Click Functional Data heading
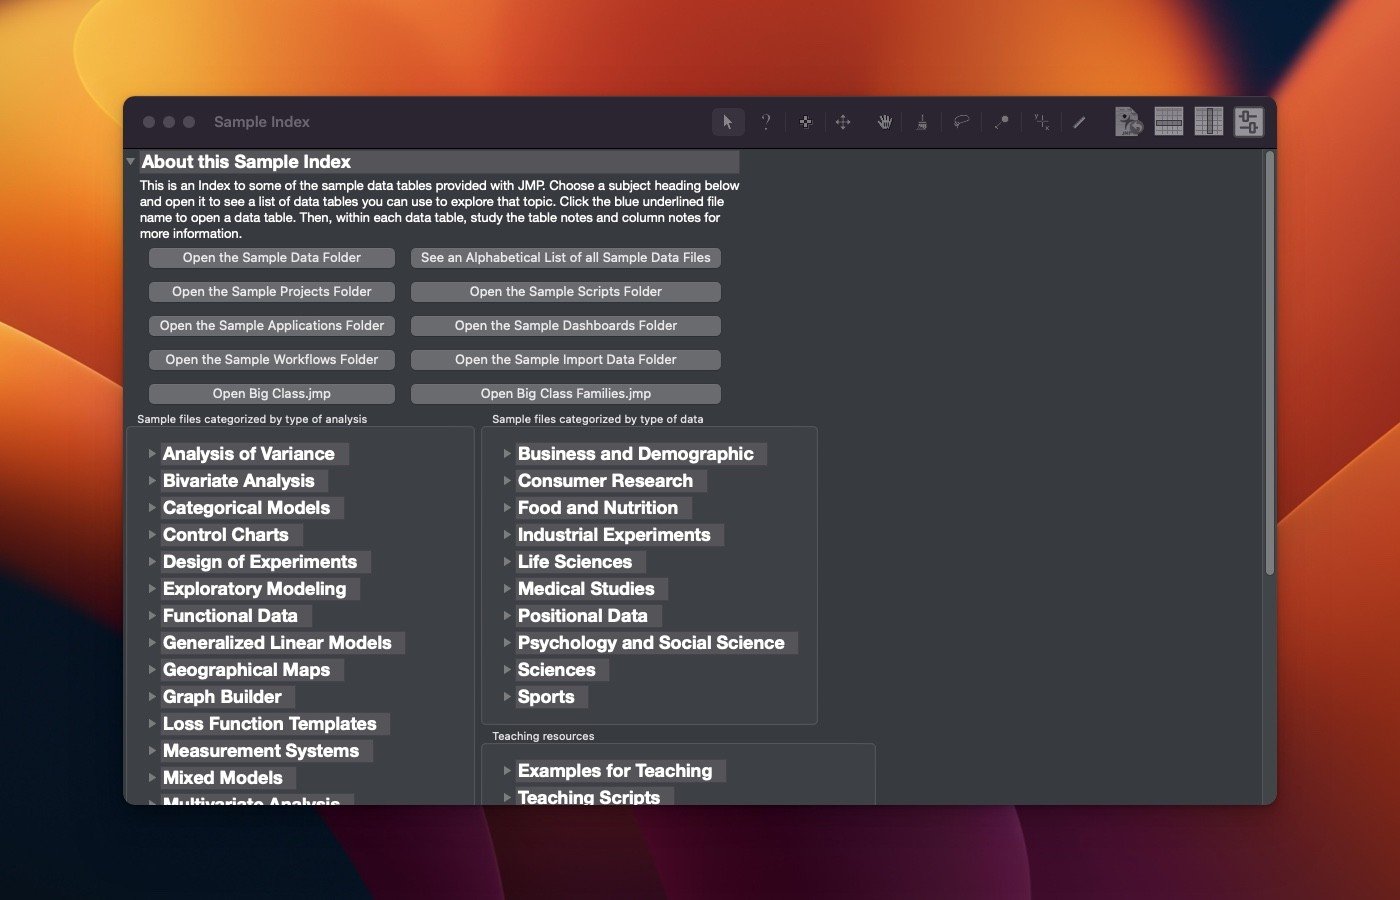The width and height of the screenshot is (1400, 900). point(230,616)
